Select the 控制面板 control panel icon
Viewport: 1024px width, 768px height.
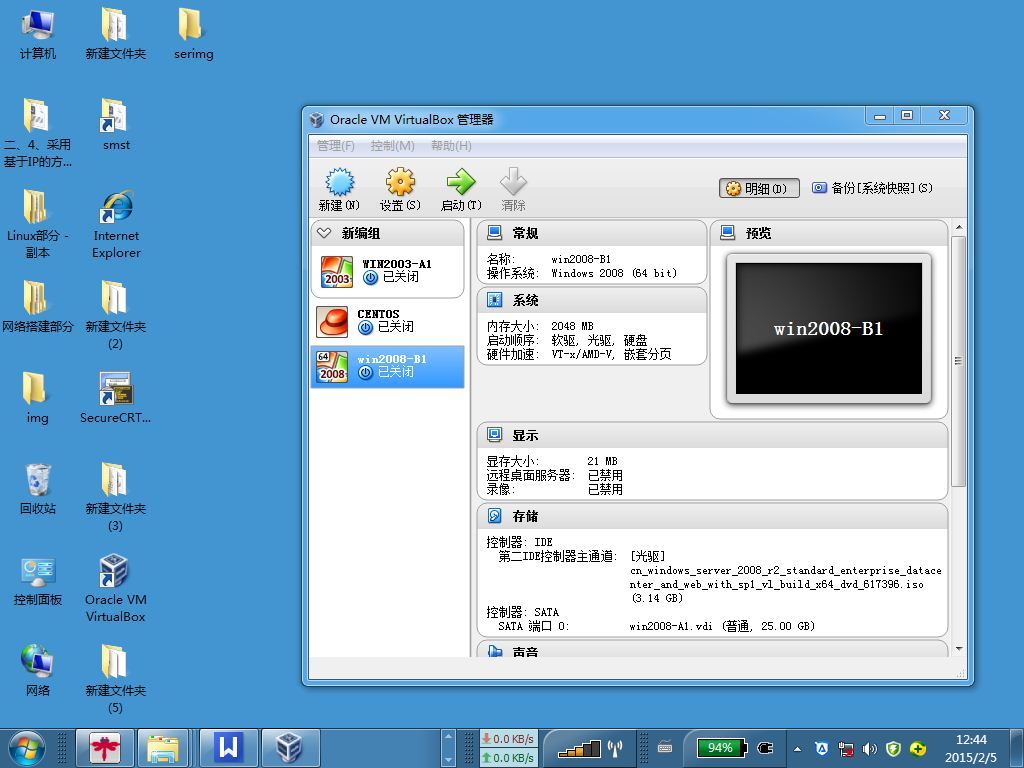(x=37, y=580)
